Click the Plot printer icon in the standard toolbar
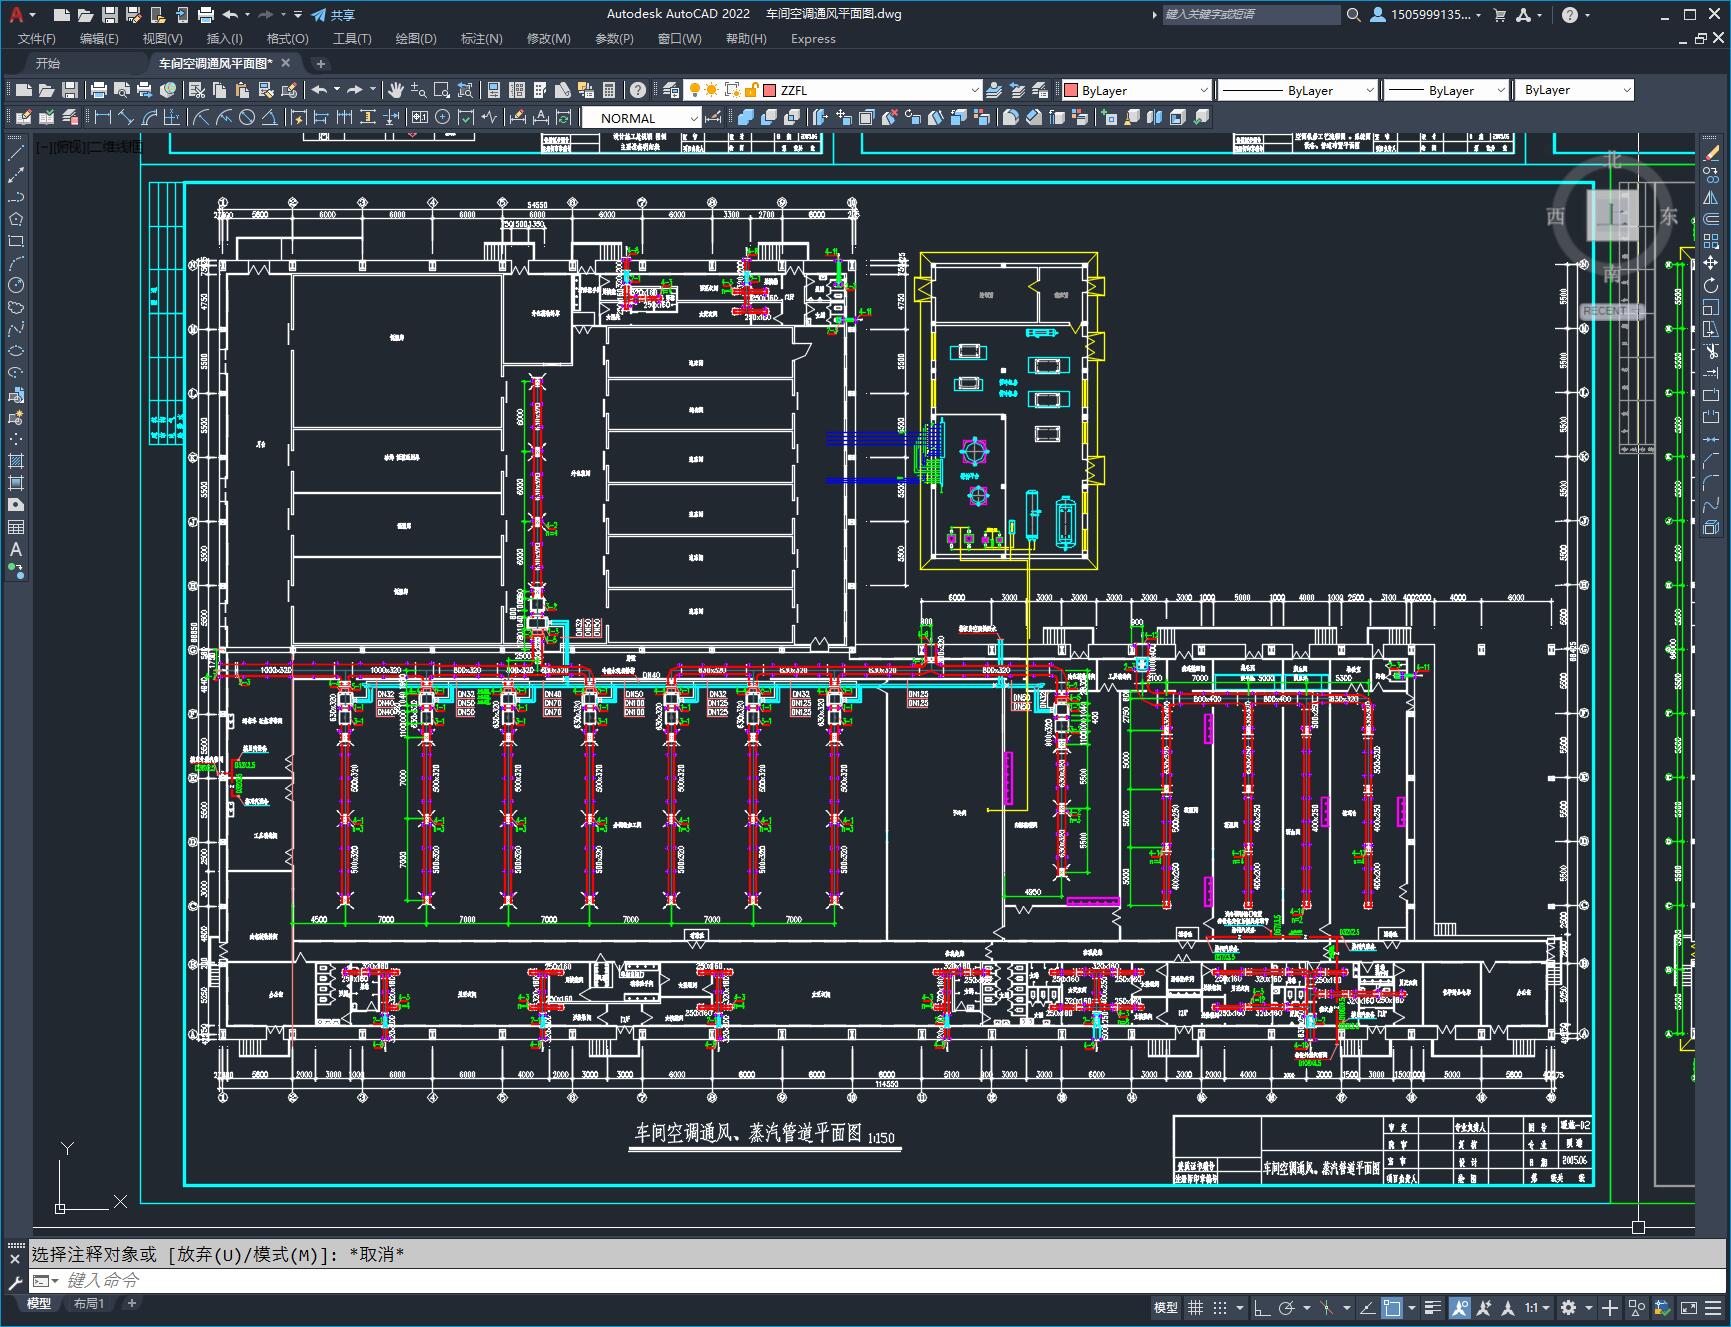This screenshot has width=1731, height=1327. pyautogui.click(x=98, y=90)
